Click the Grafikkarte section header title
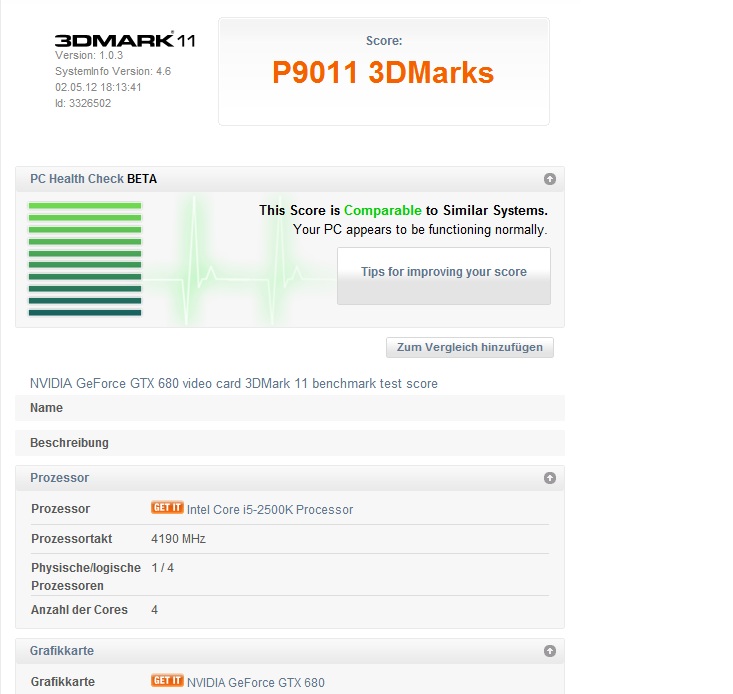The height and width of the screenshot is (694, 733). click(x=62, y=651)
